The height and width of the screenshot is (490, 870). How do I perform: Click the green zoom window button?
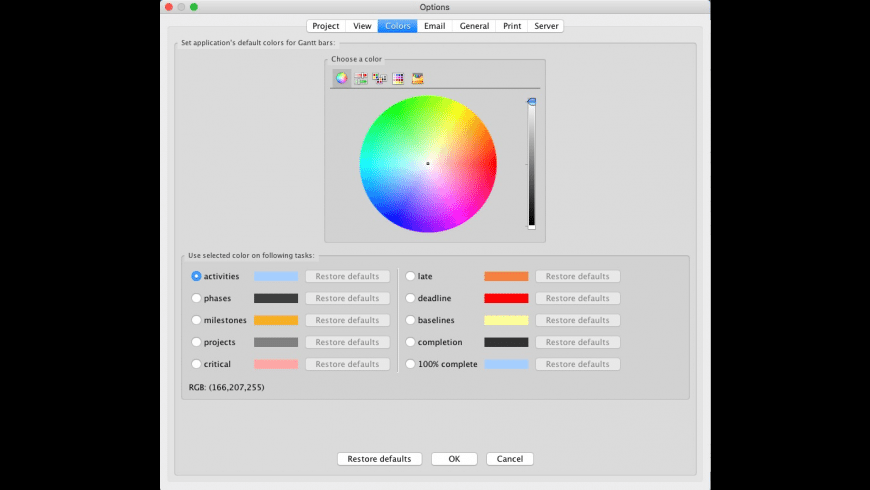[x=194, y=7]
